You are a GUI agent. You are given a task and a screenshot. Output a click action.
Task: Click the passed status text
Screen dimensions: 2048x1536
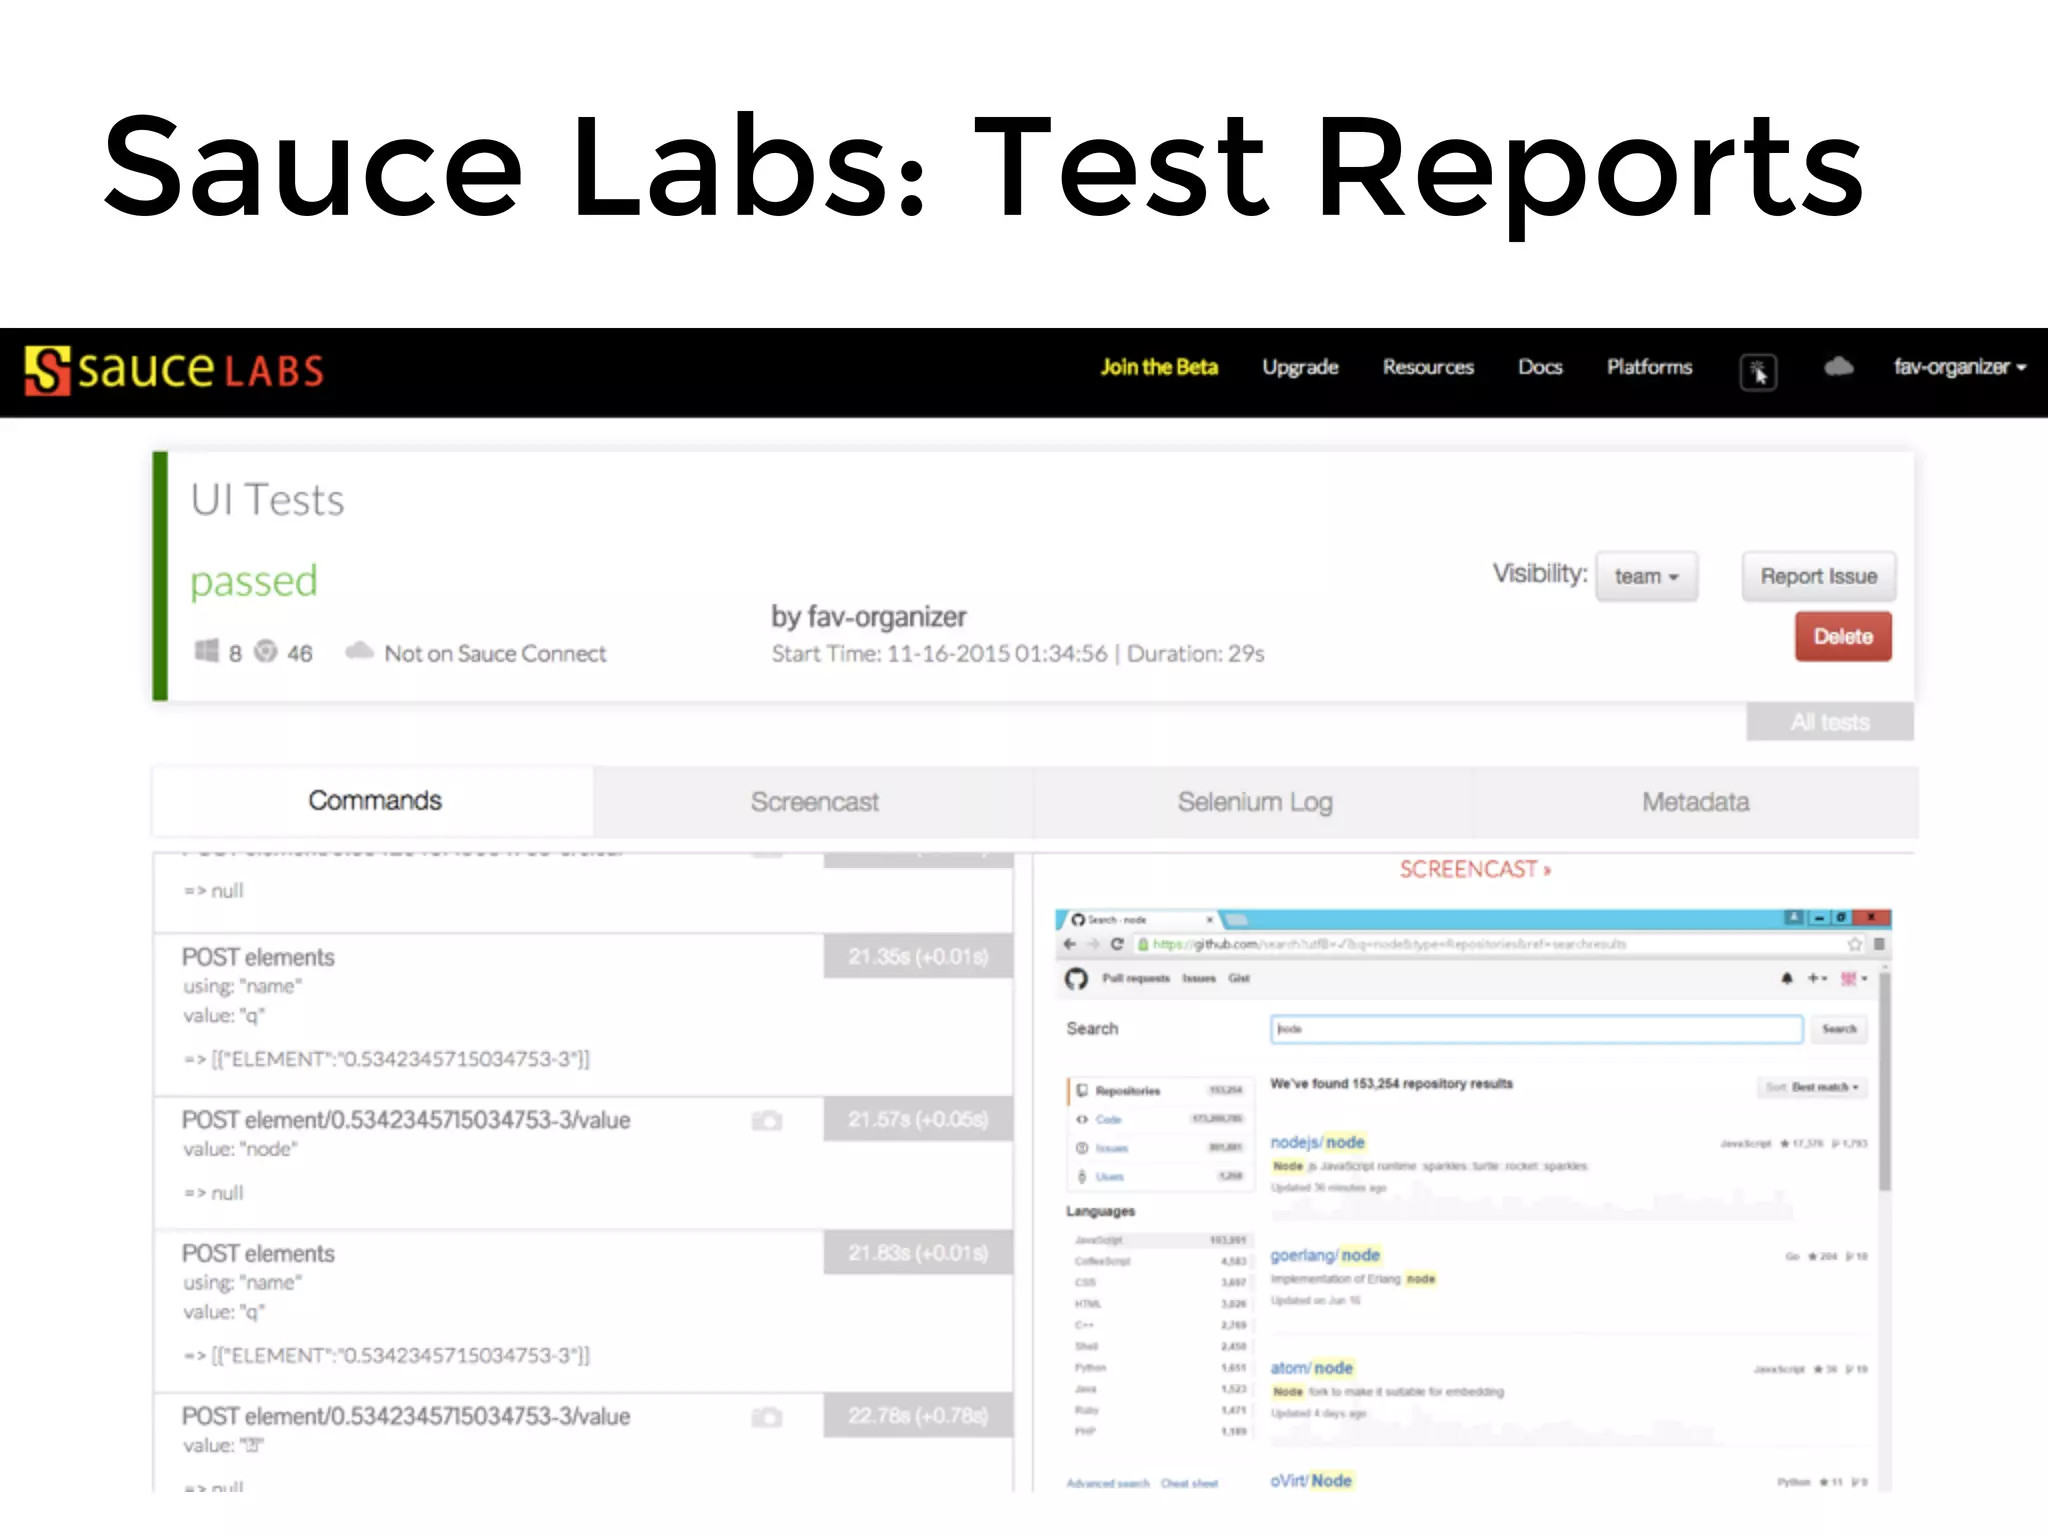tap(254, 581)
